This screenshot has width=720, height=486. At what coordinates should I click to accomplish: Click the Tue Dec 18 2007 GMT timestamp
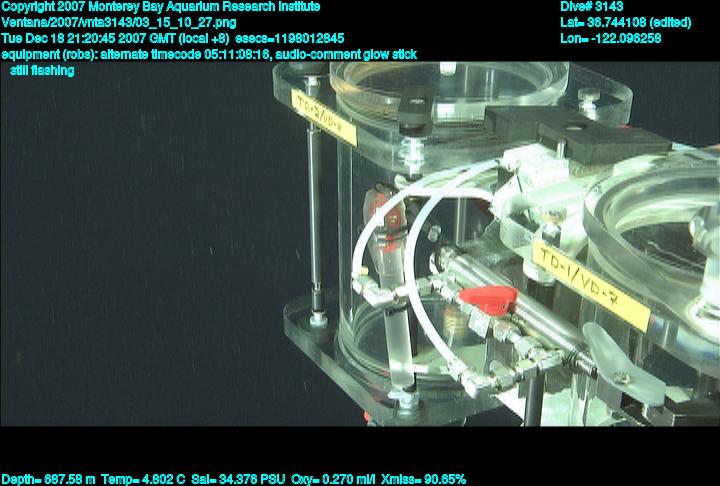pyautogui.click(x=115, y=38)
